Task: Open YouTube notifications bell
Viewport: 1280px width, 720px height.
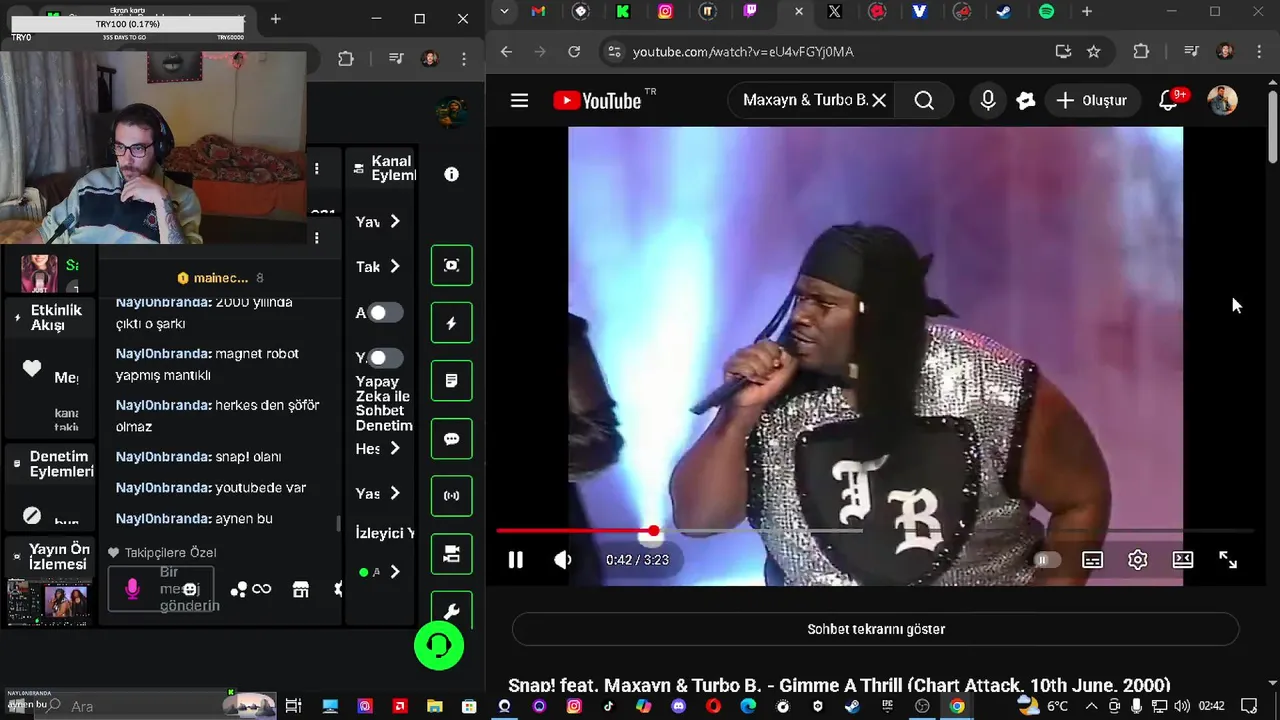Action: tap(1168, 100)
